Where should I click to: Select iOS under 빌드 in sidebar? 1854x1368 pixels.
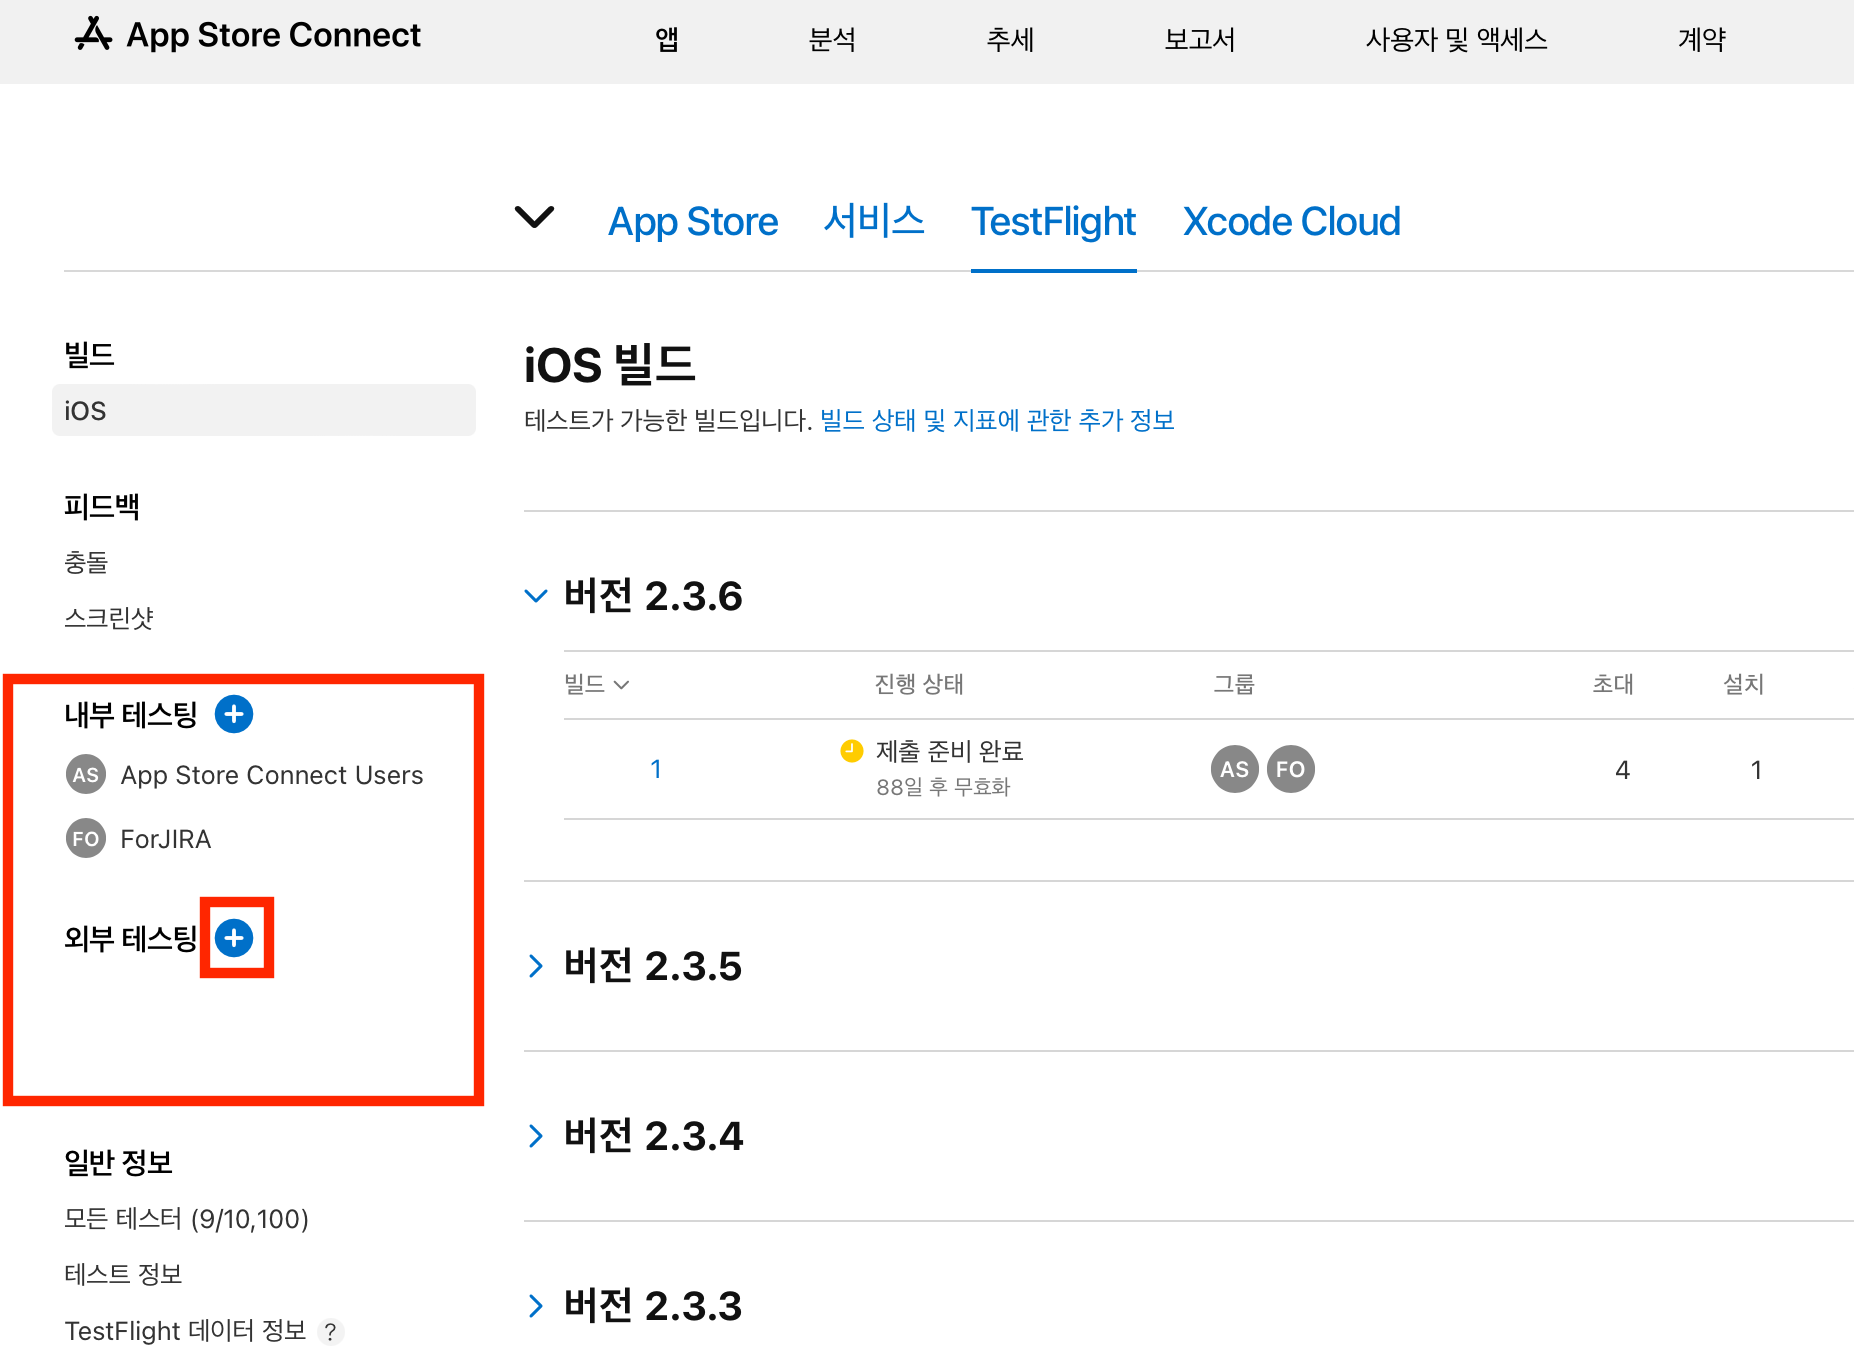[x=264, y=410]
